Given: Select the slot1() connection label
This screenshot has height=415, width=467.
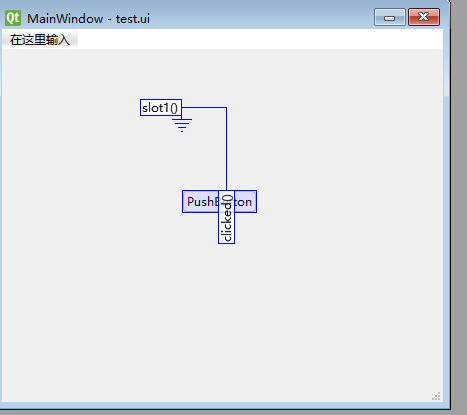Looking at the screenshot, I should click(161, 108).
